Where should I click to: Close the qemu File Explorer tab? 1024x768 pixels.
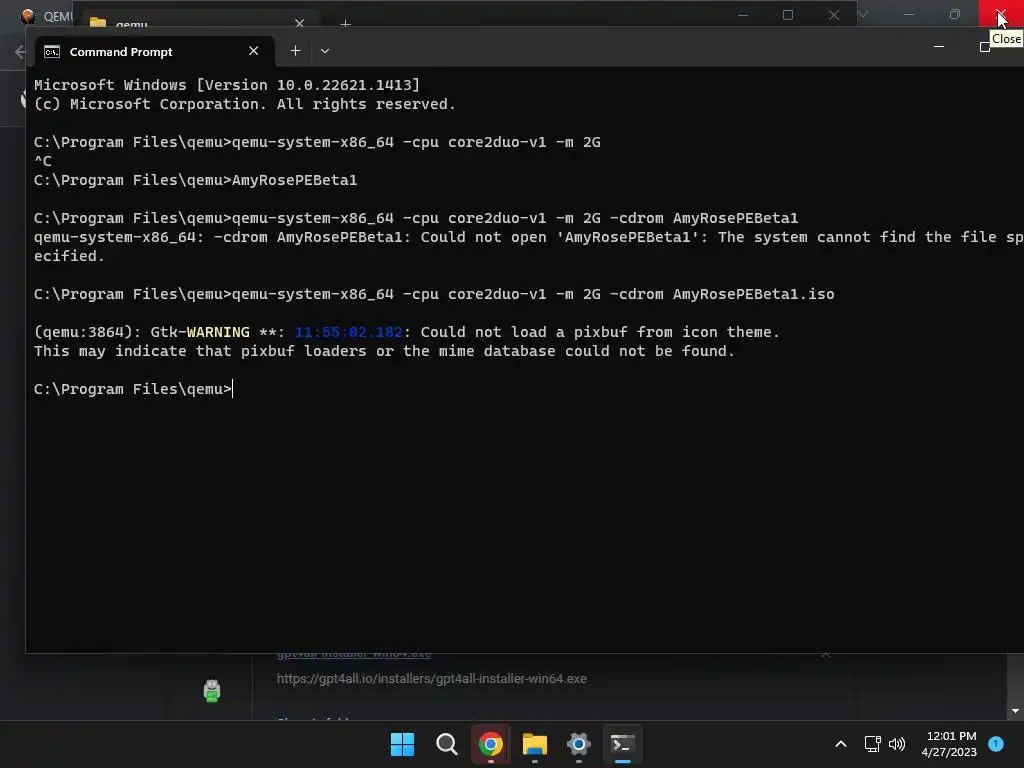[x=299, y=23]
